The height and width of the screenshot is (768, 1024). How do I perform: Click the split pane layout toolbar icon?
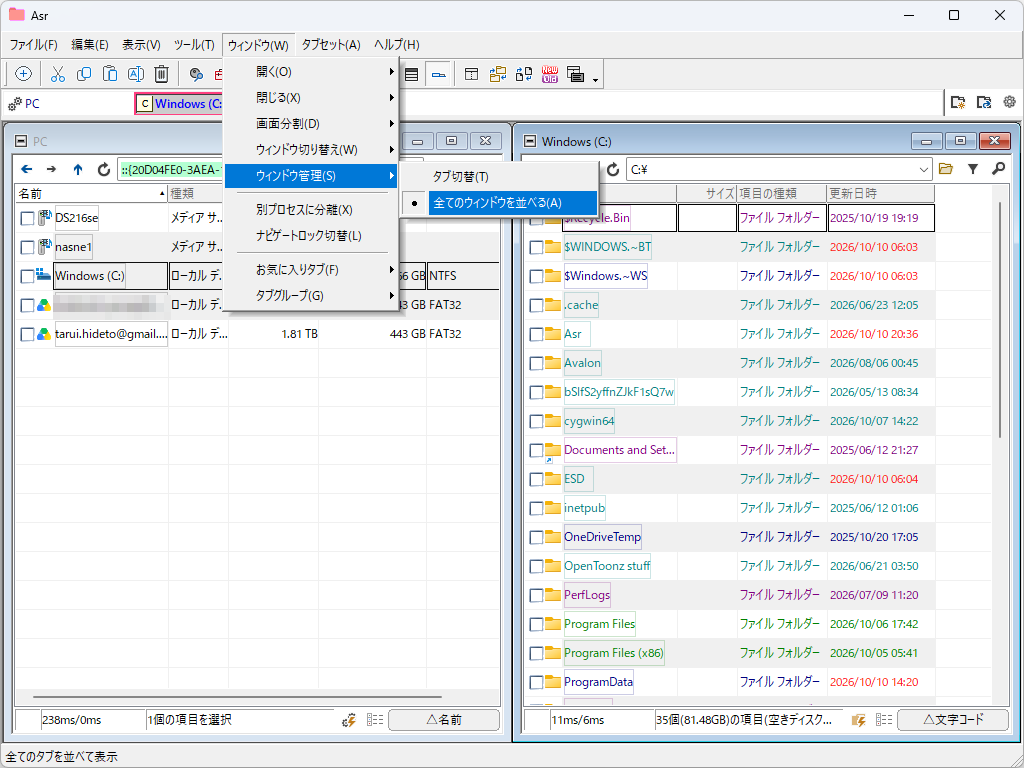(471, 74)
